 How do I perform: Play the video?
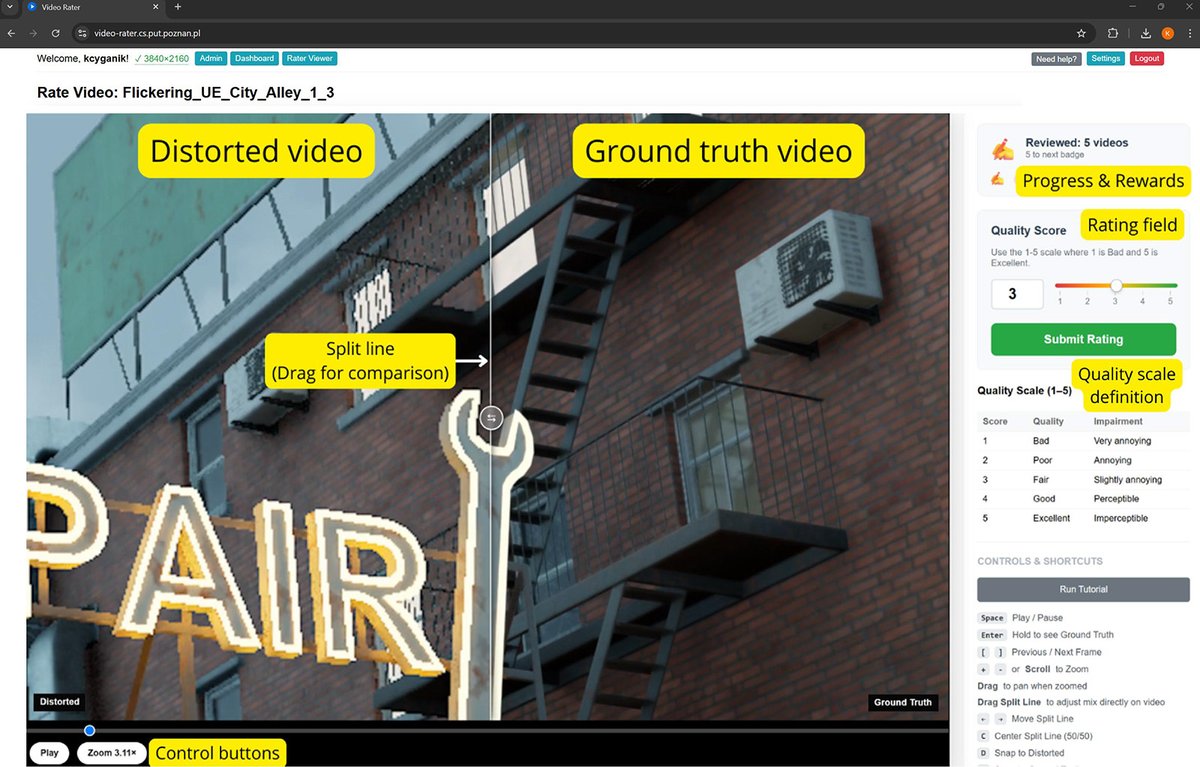[50, 753]
